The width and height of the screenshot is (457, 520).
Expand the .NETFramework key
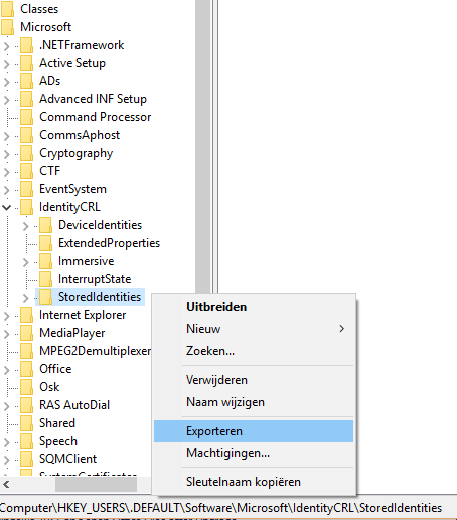pos(7,46)
